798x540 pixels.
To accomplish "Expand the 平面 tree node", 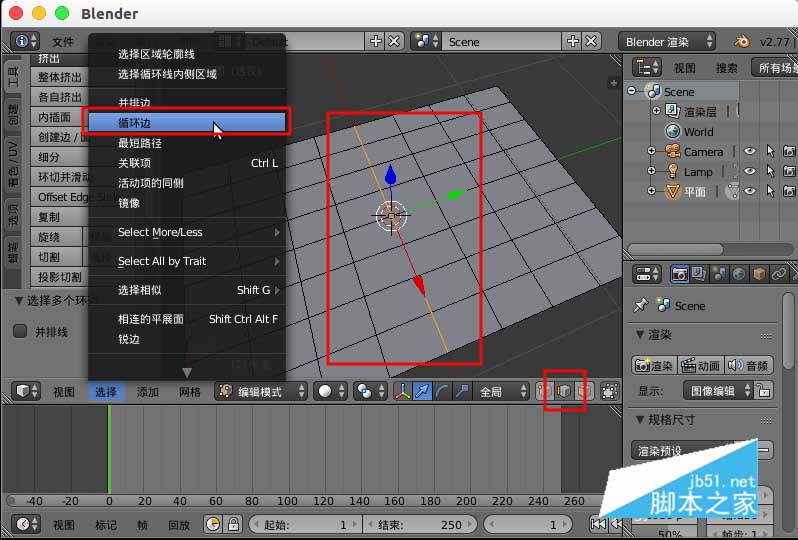I will [651, 190].
